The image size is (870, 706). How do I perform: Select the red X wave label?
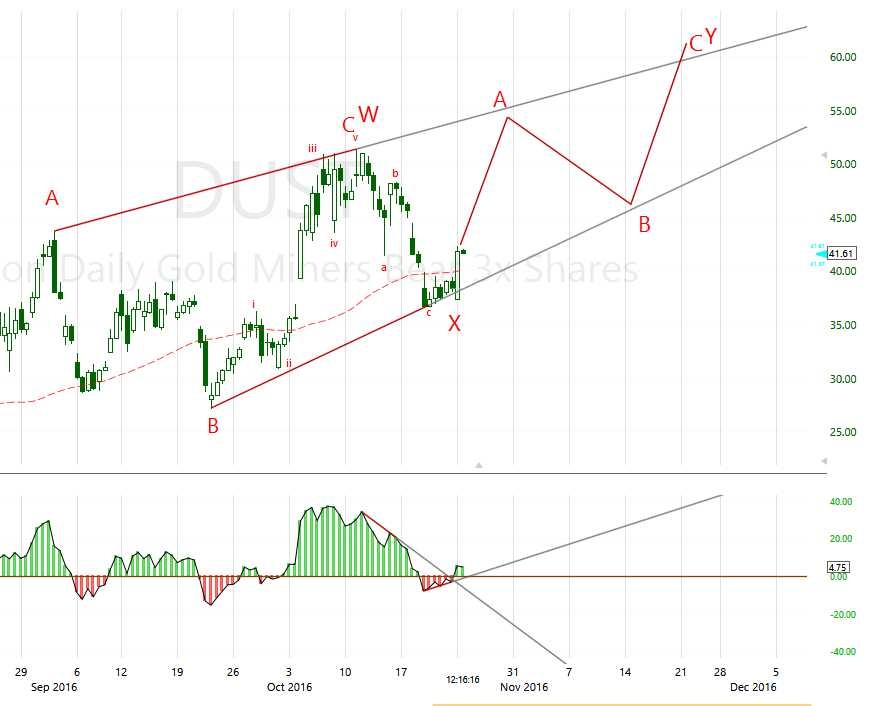[454, 323]
